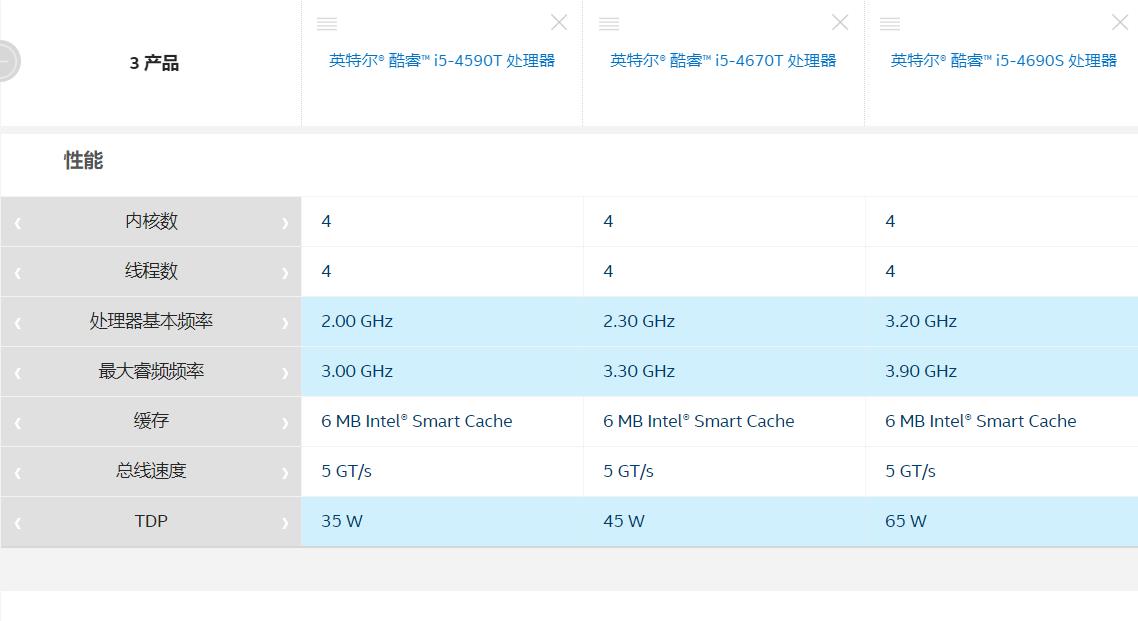
Task: Click the drag handle above i5-4590T column
Action: 326,22
